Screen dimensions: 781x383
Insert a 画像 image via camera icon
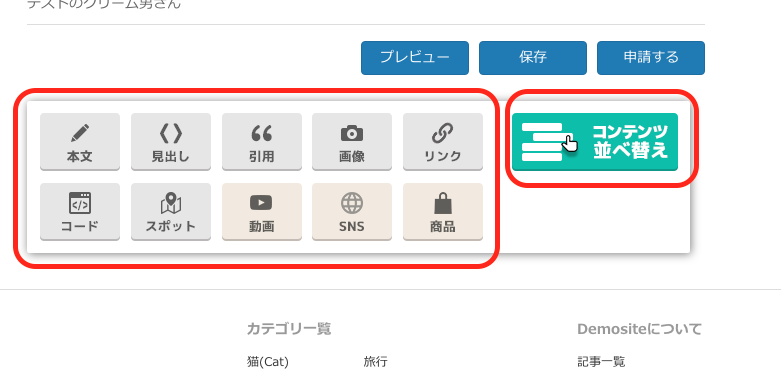352,141
